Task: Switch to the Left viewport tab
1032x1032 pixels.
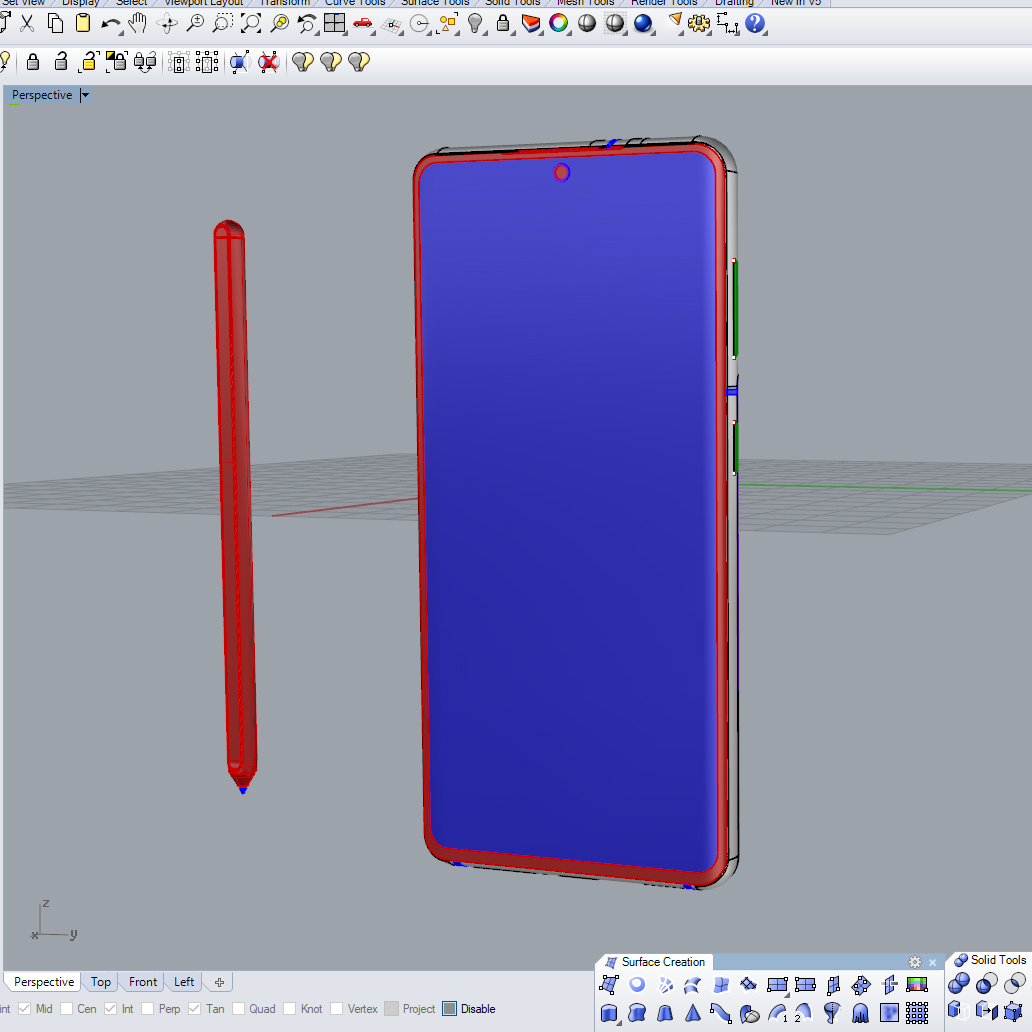Action: [x=184, y=982]
